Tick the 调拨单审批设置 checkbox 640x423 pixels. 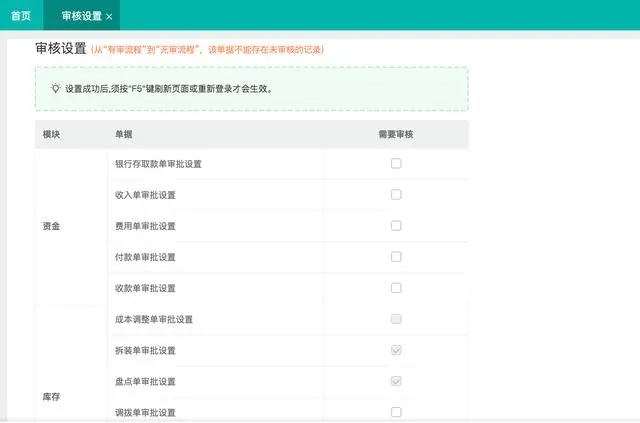[396, 412]
